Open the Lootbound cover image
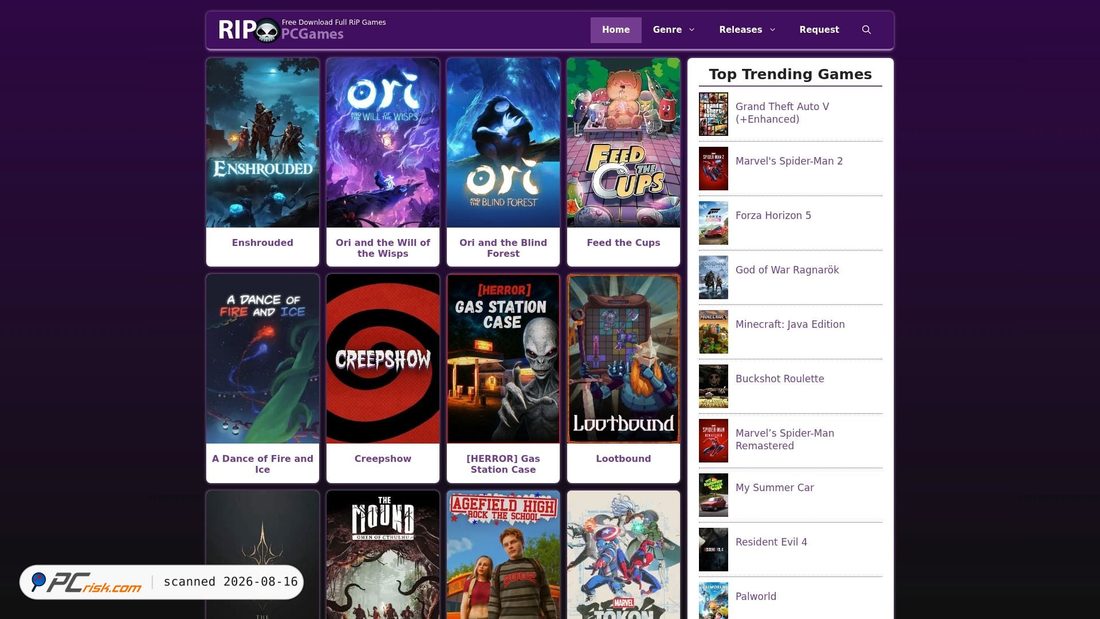Viewport: 1100px width, 619px height. (624, 359)
